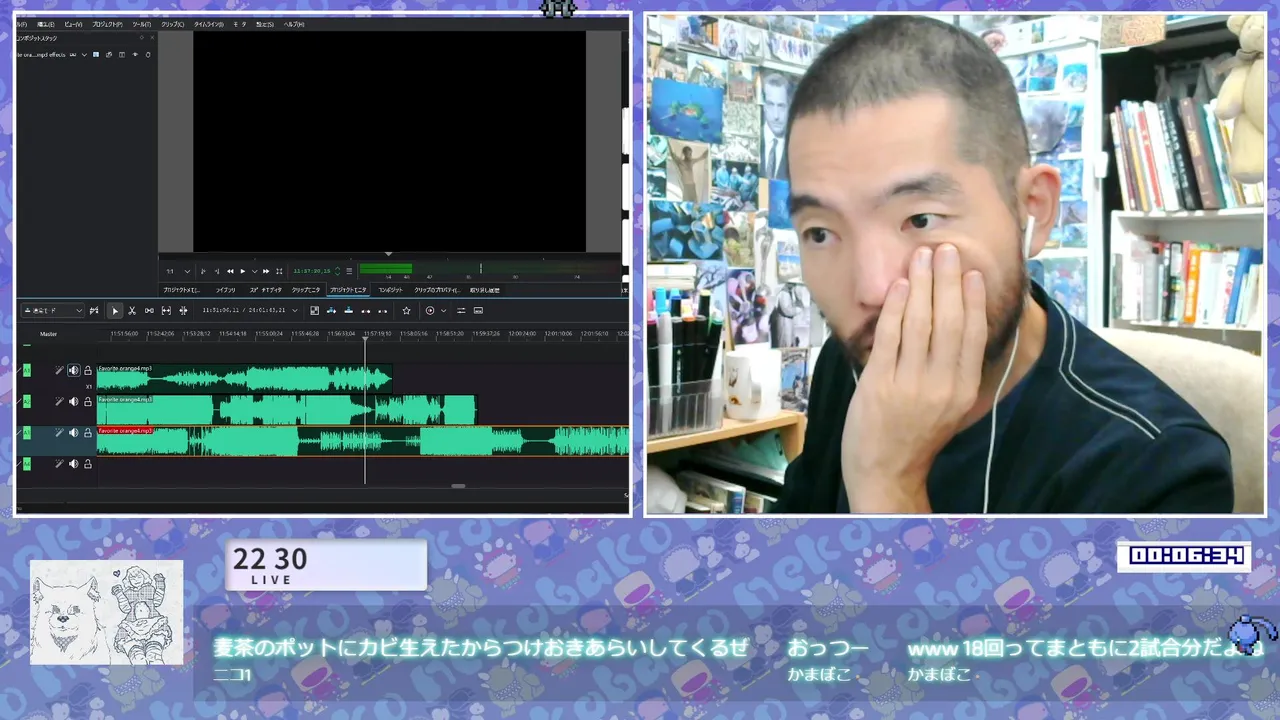Screen dimensions: 1280x720
Task: Rewind playback in project monitor
Action: click(230, 271)
